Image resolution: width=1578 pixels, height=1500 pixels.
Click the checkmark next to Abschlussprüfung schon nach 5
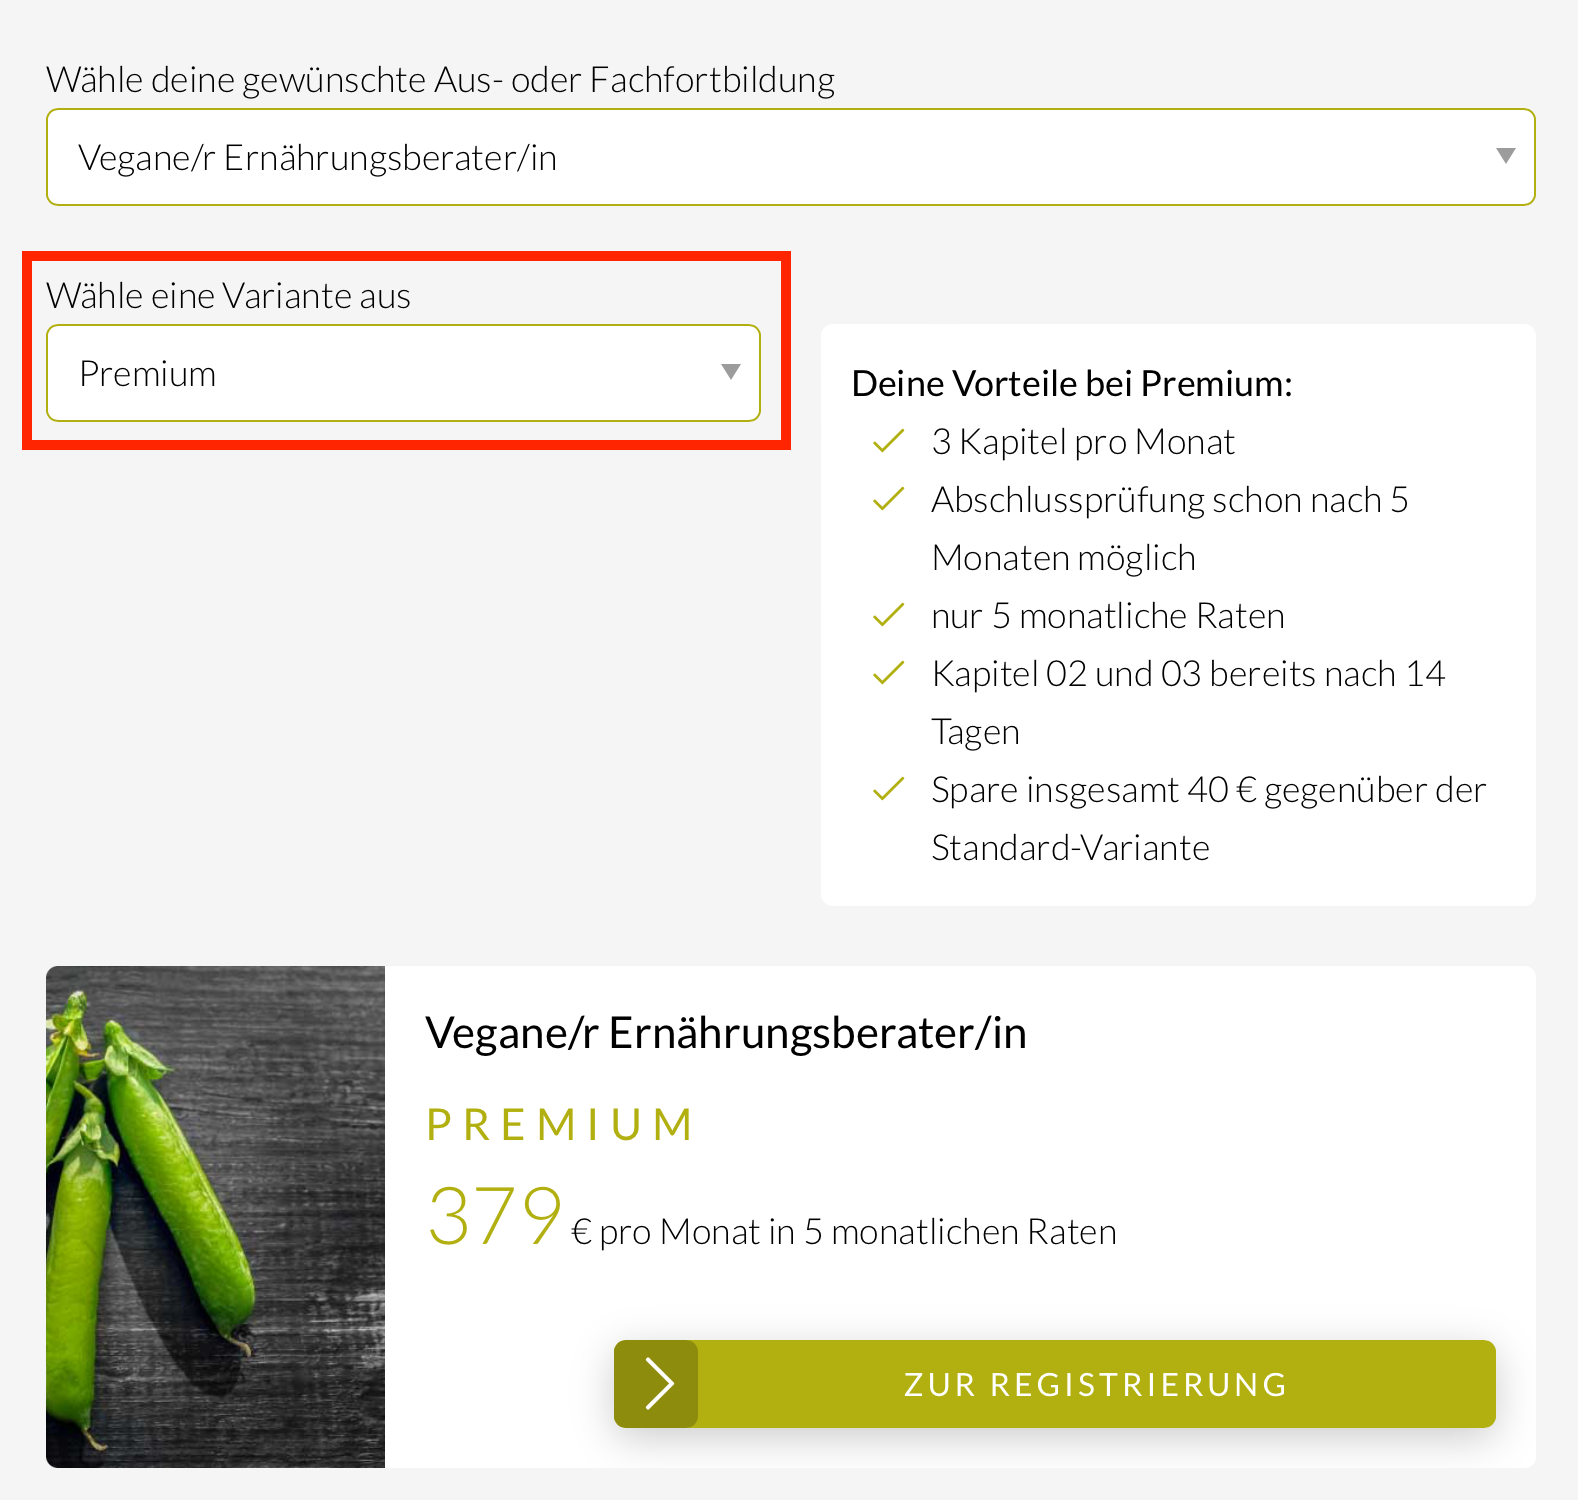pos(888,499)
